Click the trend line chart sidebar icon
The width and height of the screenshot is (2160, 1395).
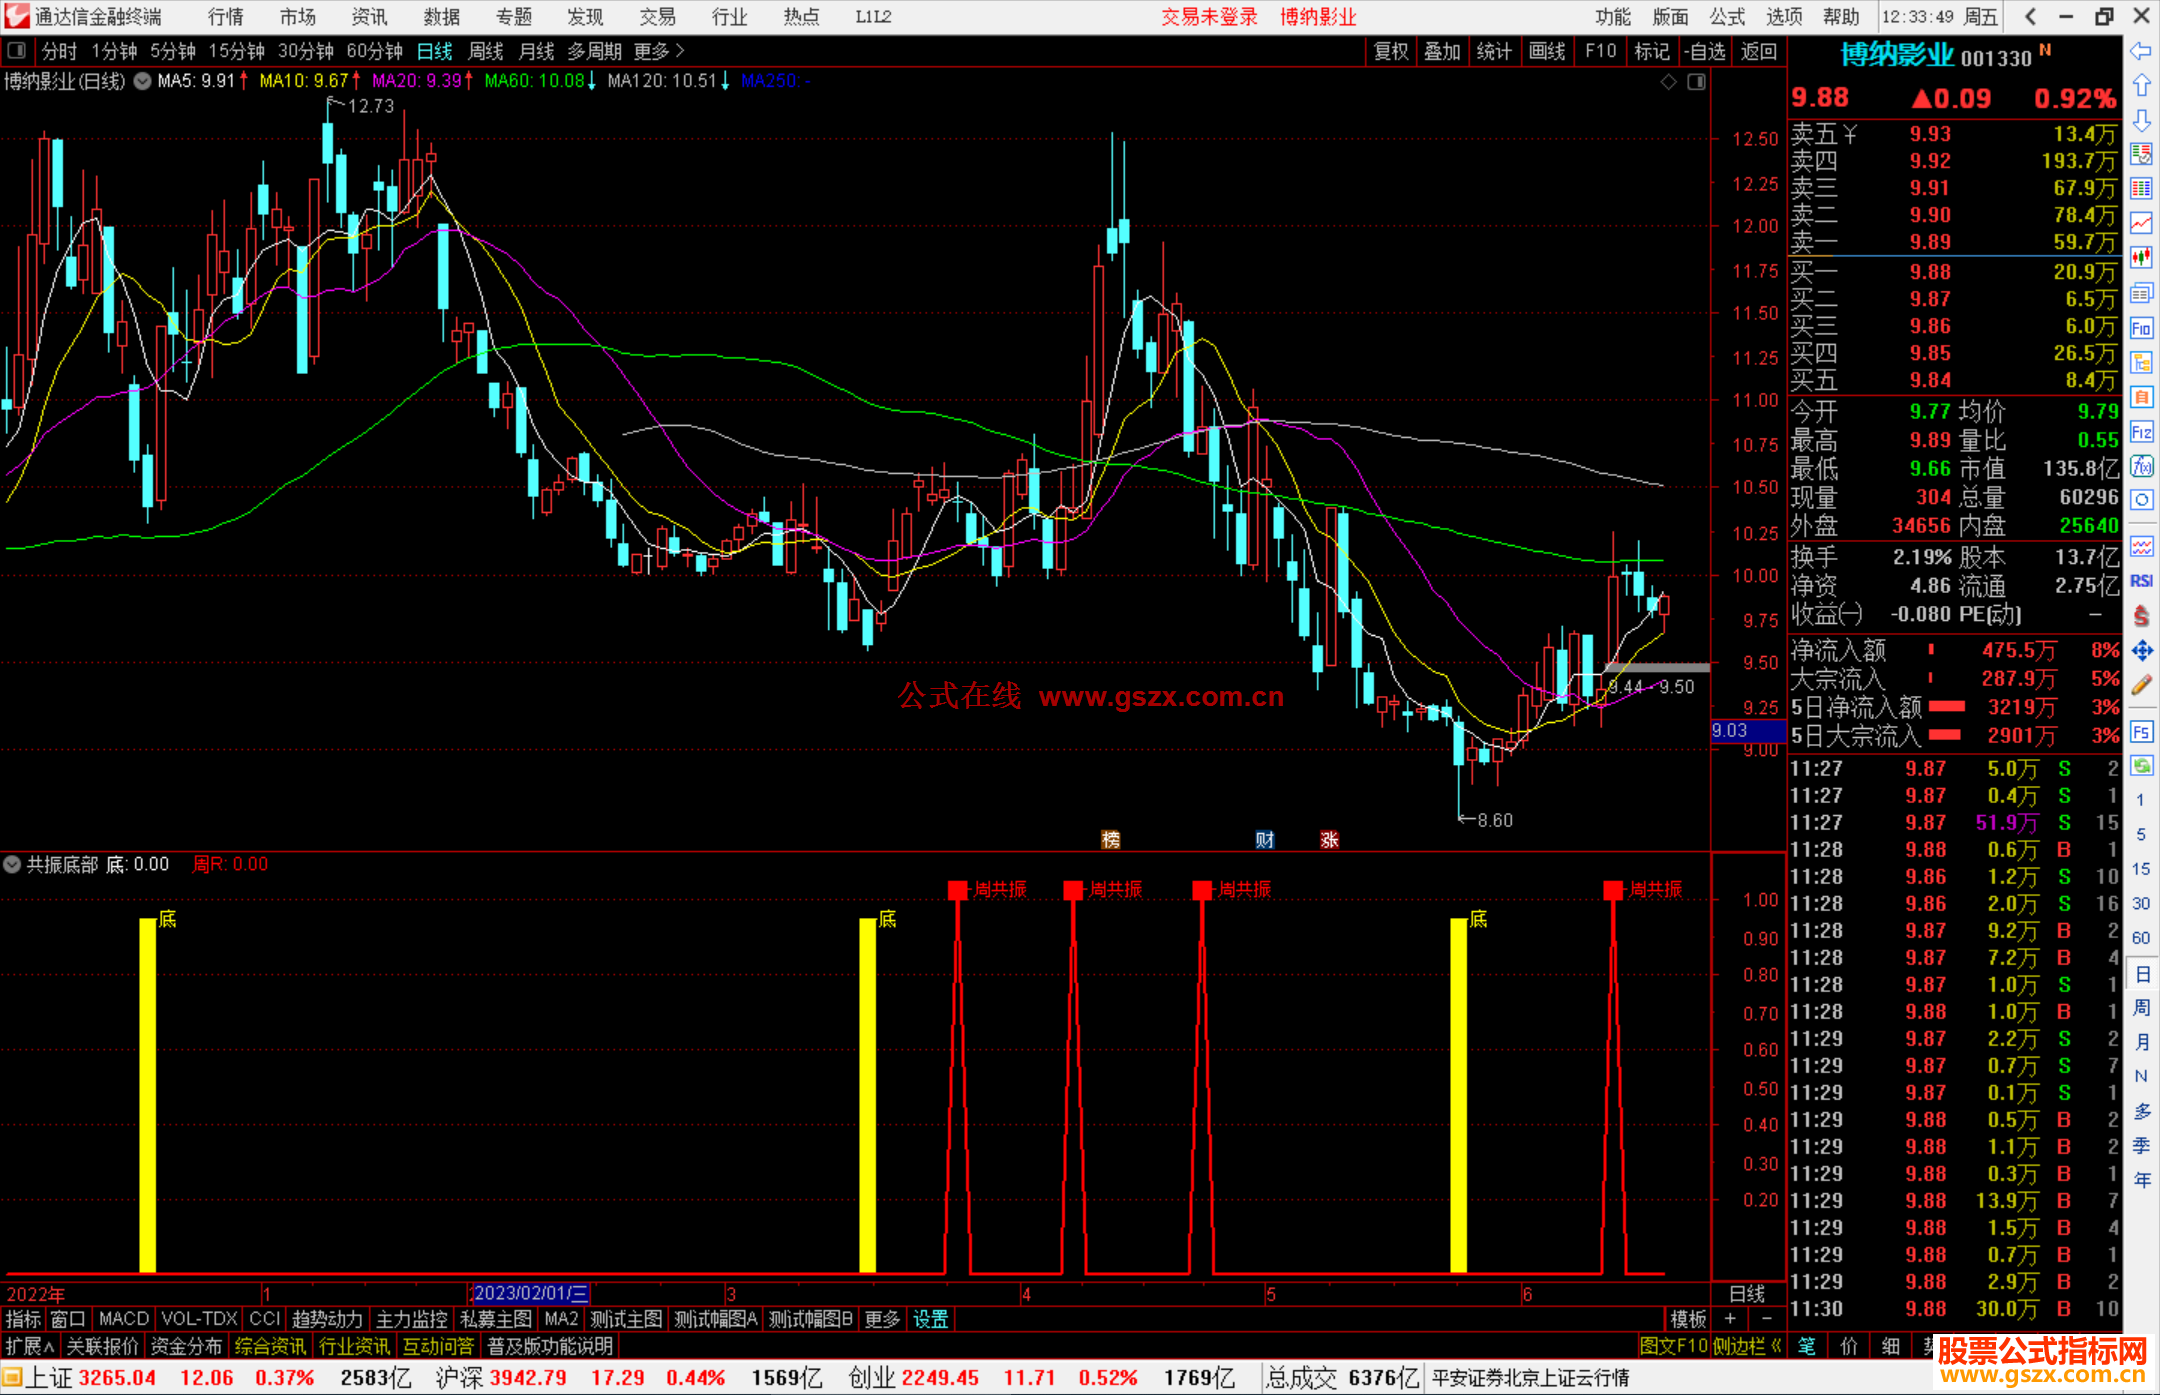2141,224
